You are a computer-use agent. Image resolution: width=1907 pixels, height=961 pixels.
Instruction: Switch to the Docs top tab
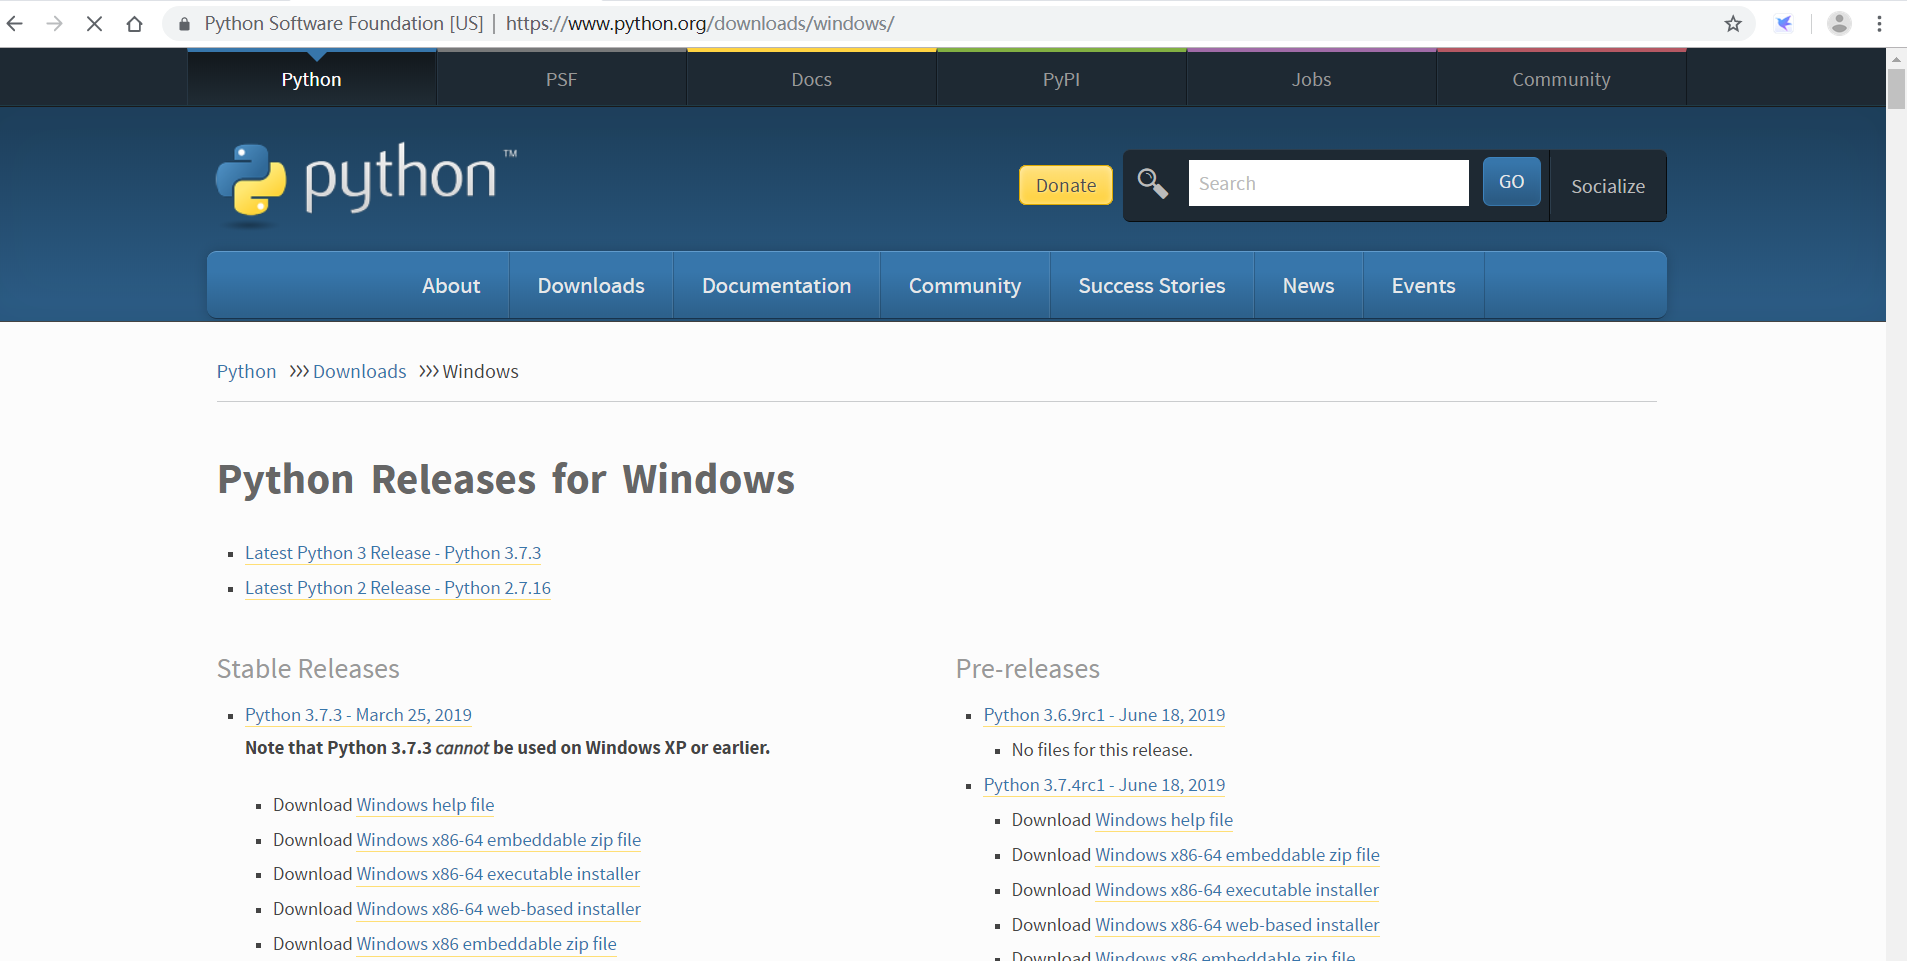(x=811, y=79)
